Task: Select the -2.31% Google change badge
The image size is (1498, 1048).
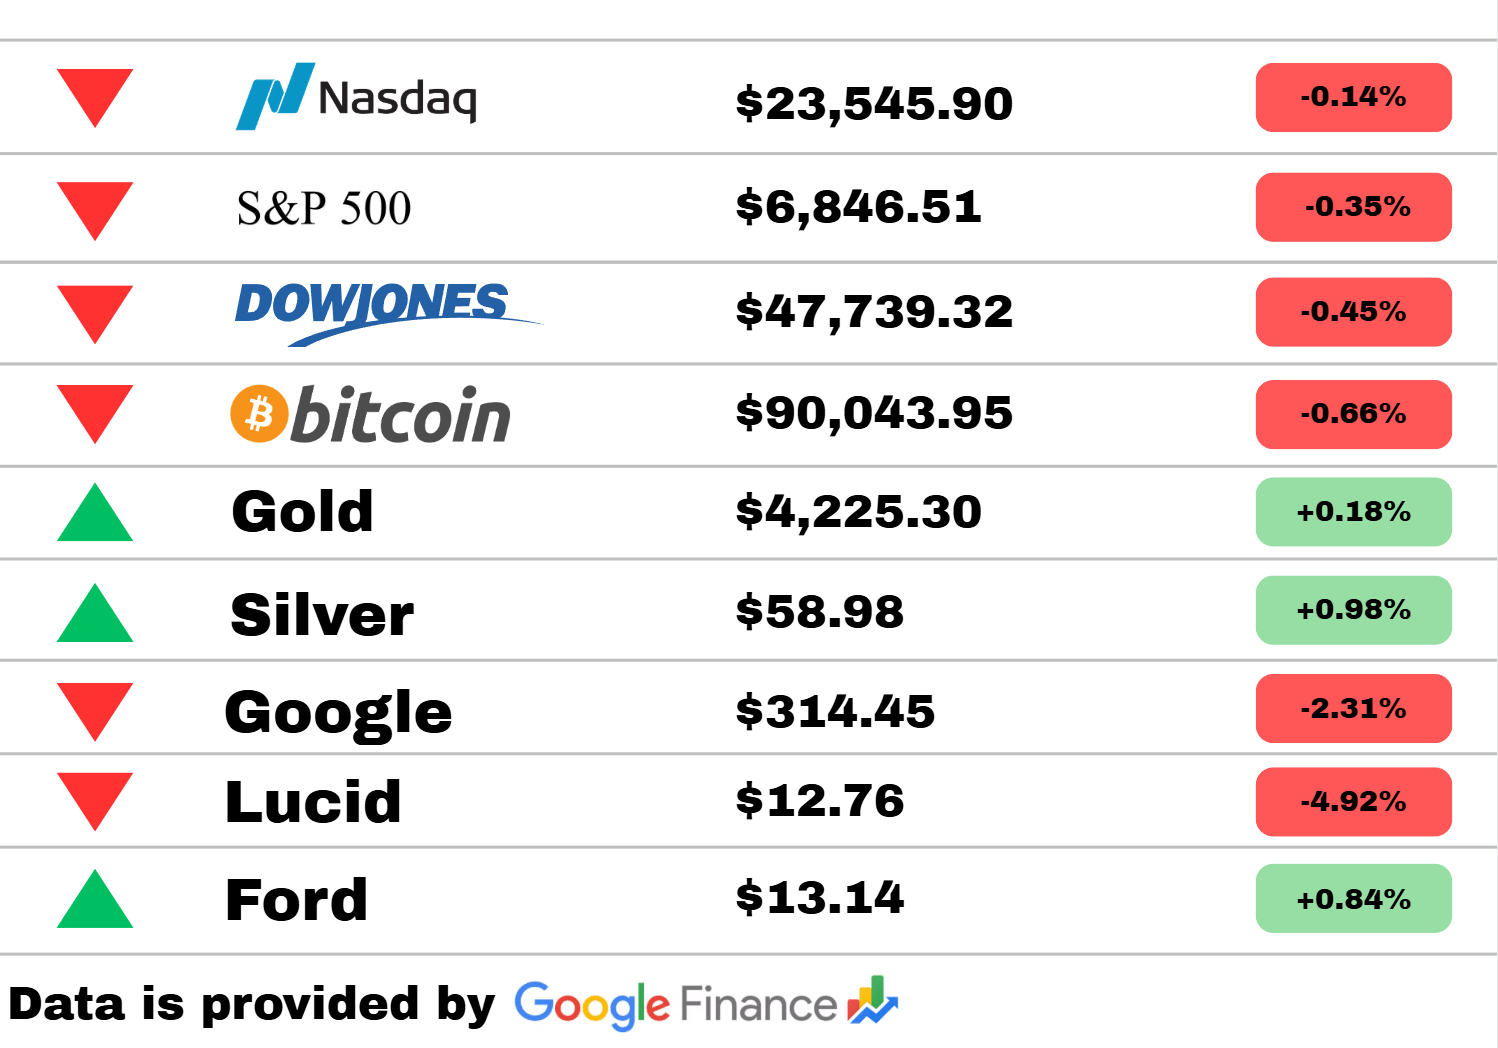Action: coord(1353,708)
